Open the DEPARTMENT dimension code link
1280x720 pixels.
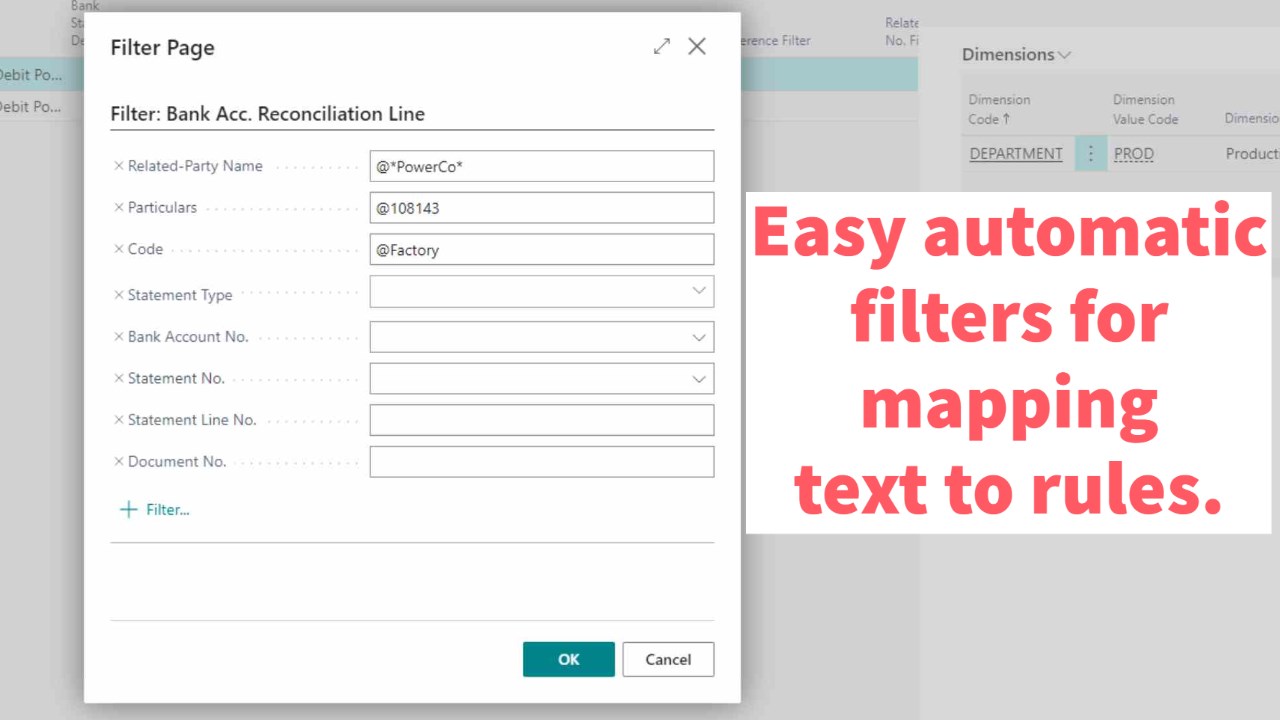[1016, 154]
